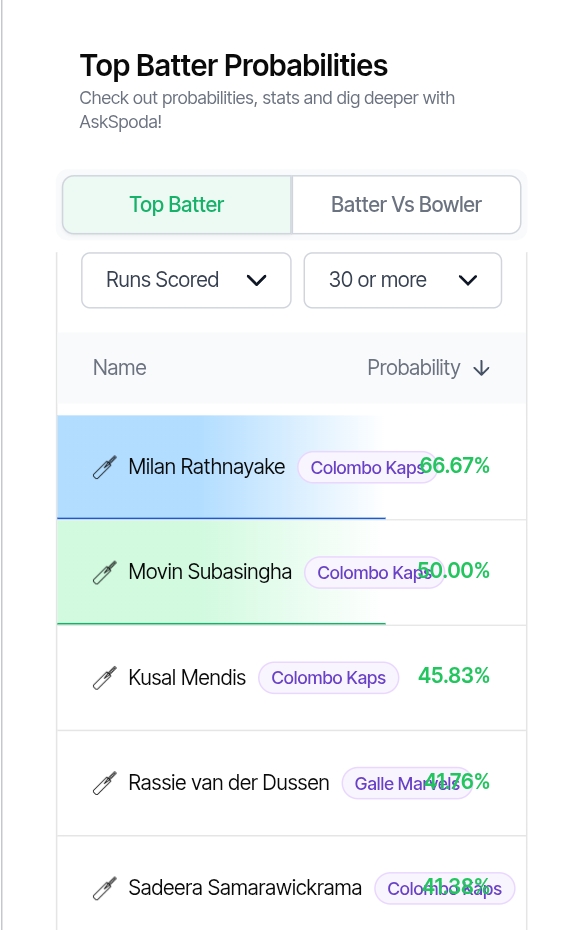Click the Galle Marvels team badge
The height and width of the screenshot is (930, 579).
tap(407, 783)
